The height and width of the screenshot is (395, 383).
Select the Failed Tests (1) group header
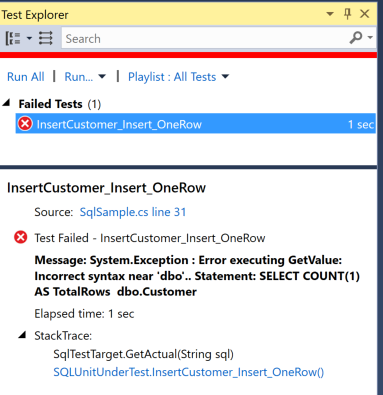(60, 104)
